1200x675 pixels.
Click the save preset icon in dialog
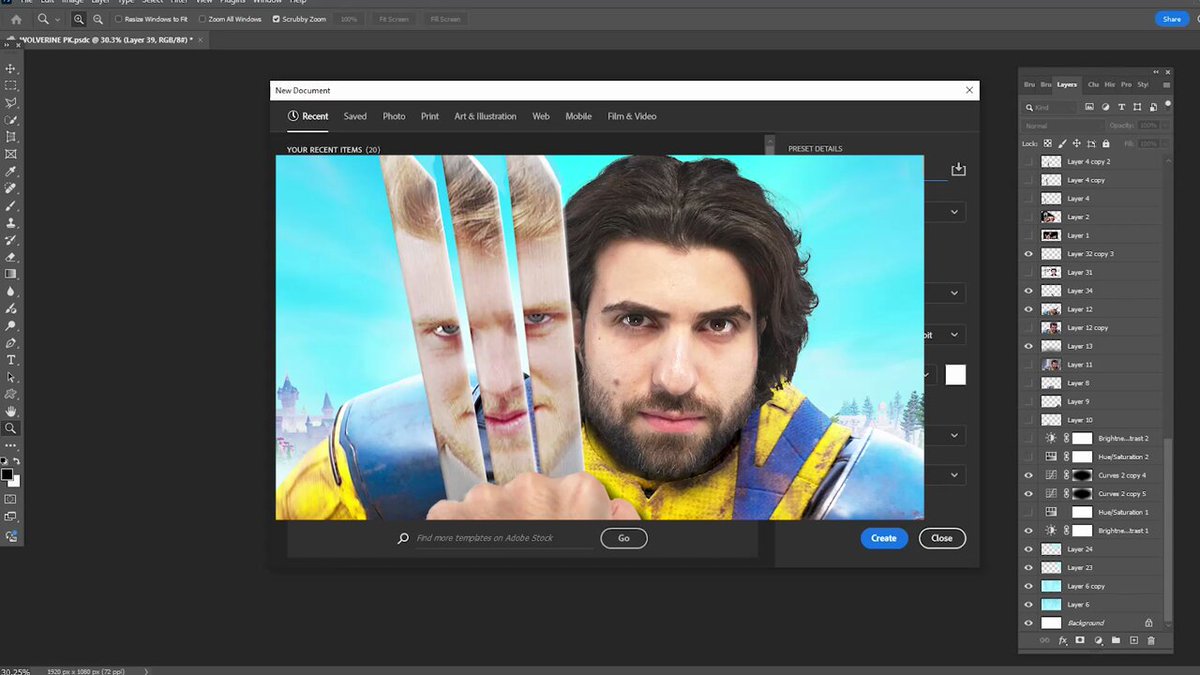958,169
